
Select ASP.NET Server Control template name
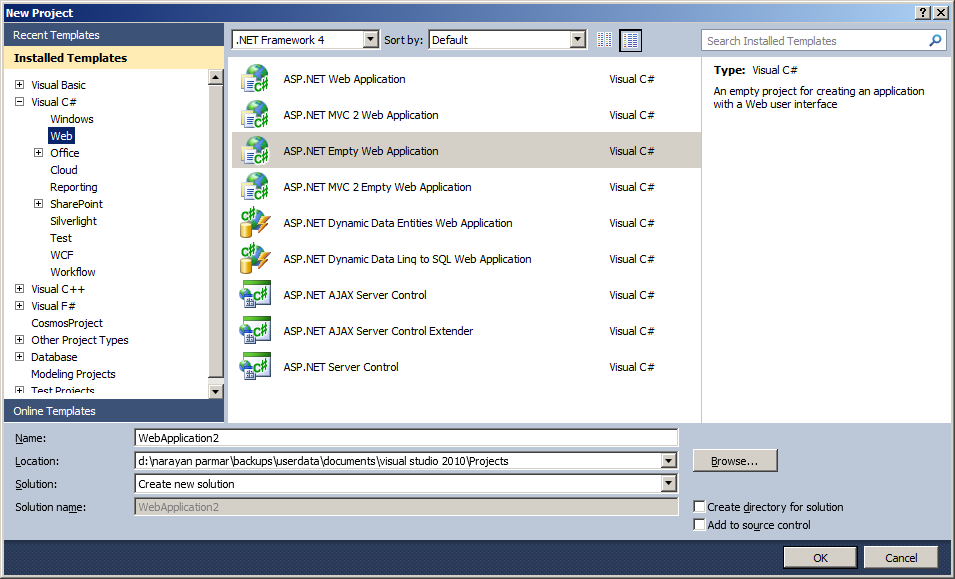pos(341,367)
